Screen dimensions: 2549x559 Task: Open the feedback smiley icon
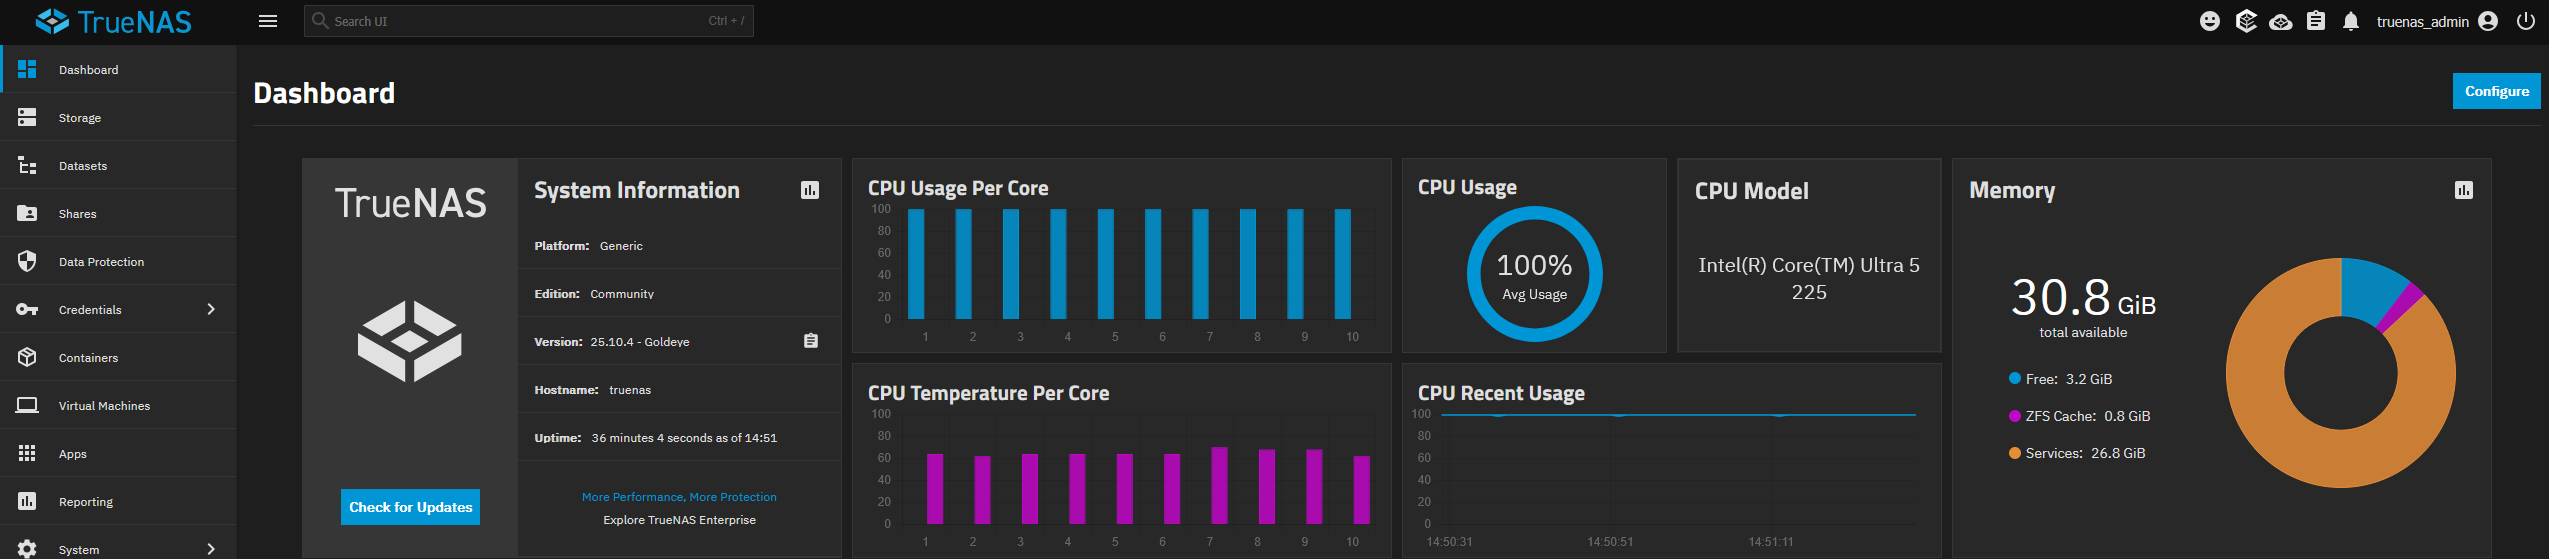tap(2210, 21)
